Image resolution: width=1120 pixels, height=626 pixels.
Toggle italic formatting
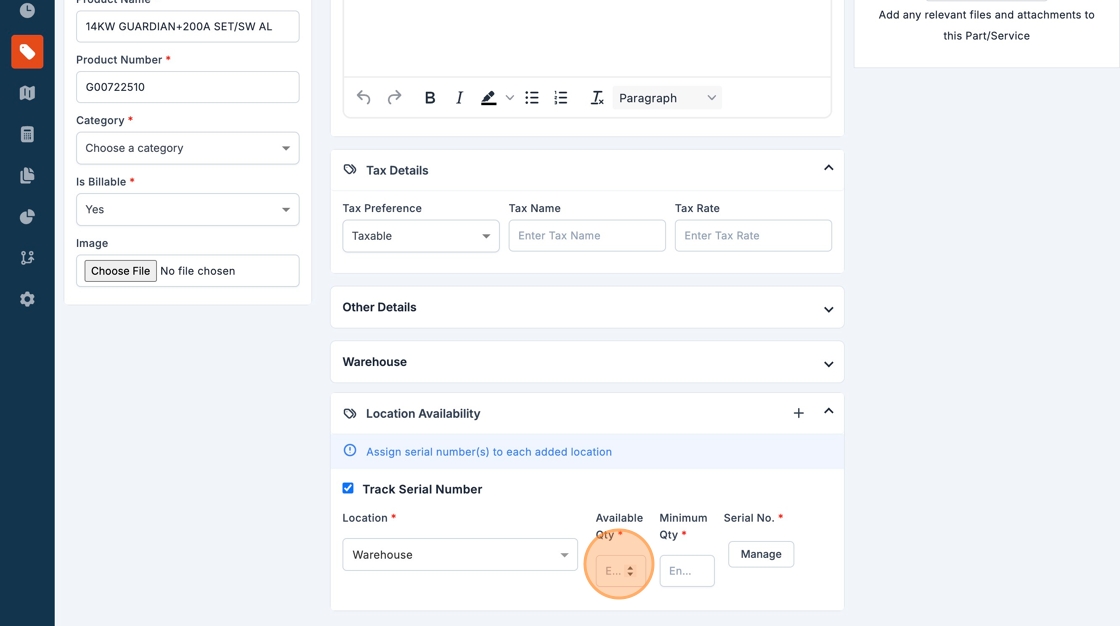point(459,98)
